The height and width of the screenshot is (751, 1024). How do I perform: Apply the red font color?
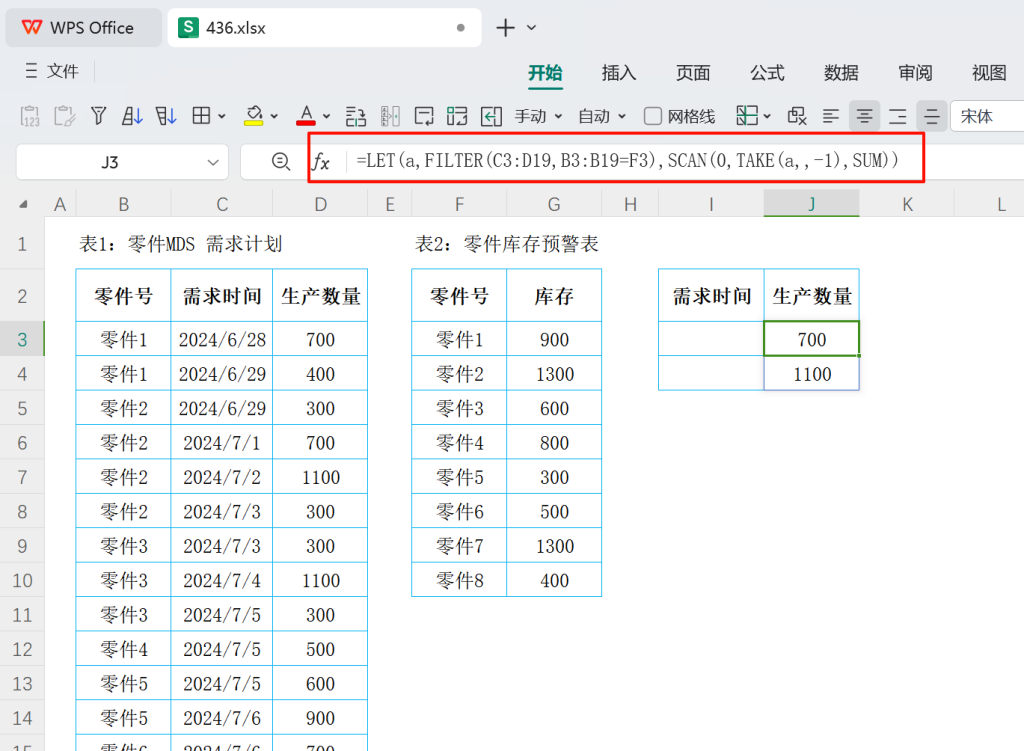point(306,116)
